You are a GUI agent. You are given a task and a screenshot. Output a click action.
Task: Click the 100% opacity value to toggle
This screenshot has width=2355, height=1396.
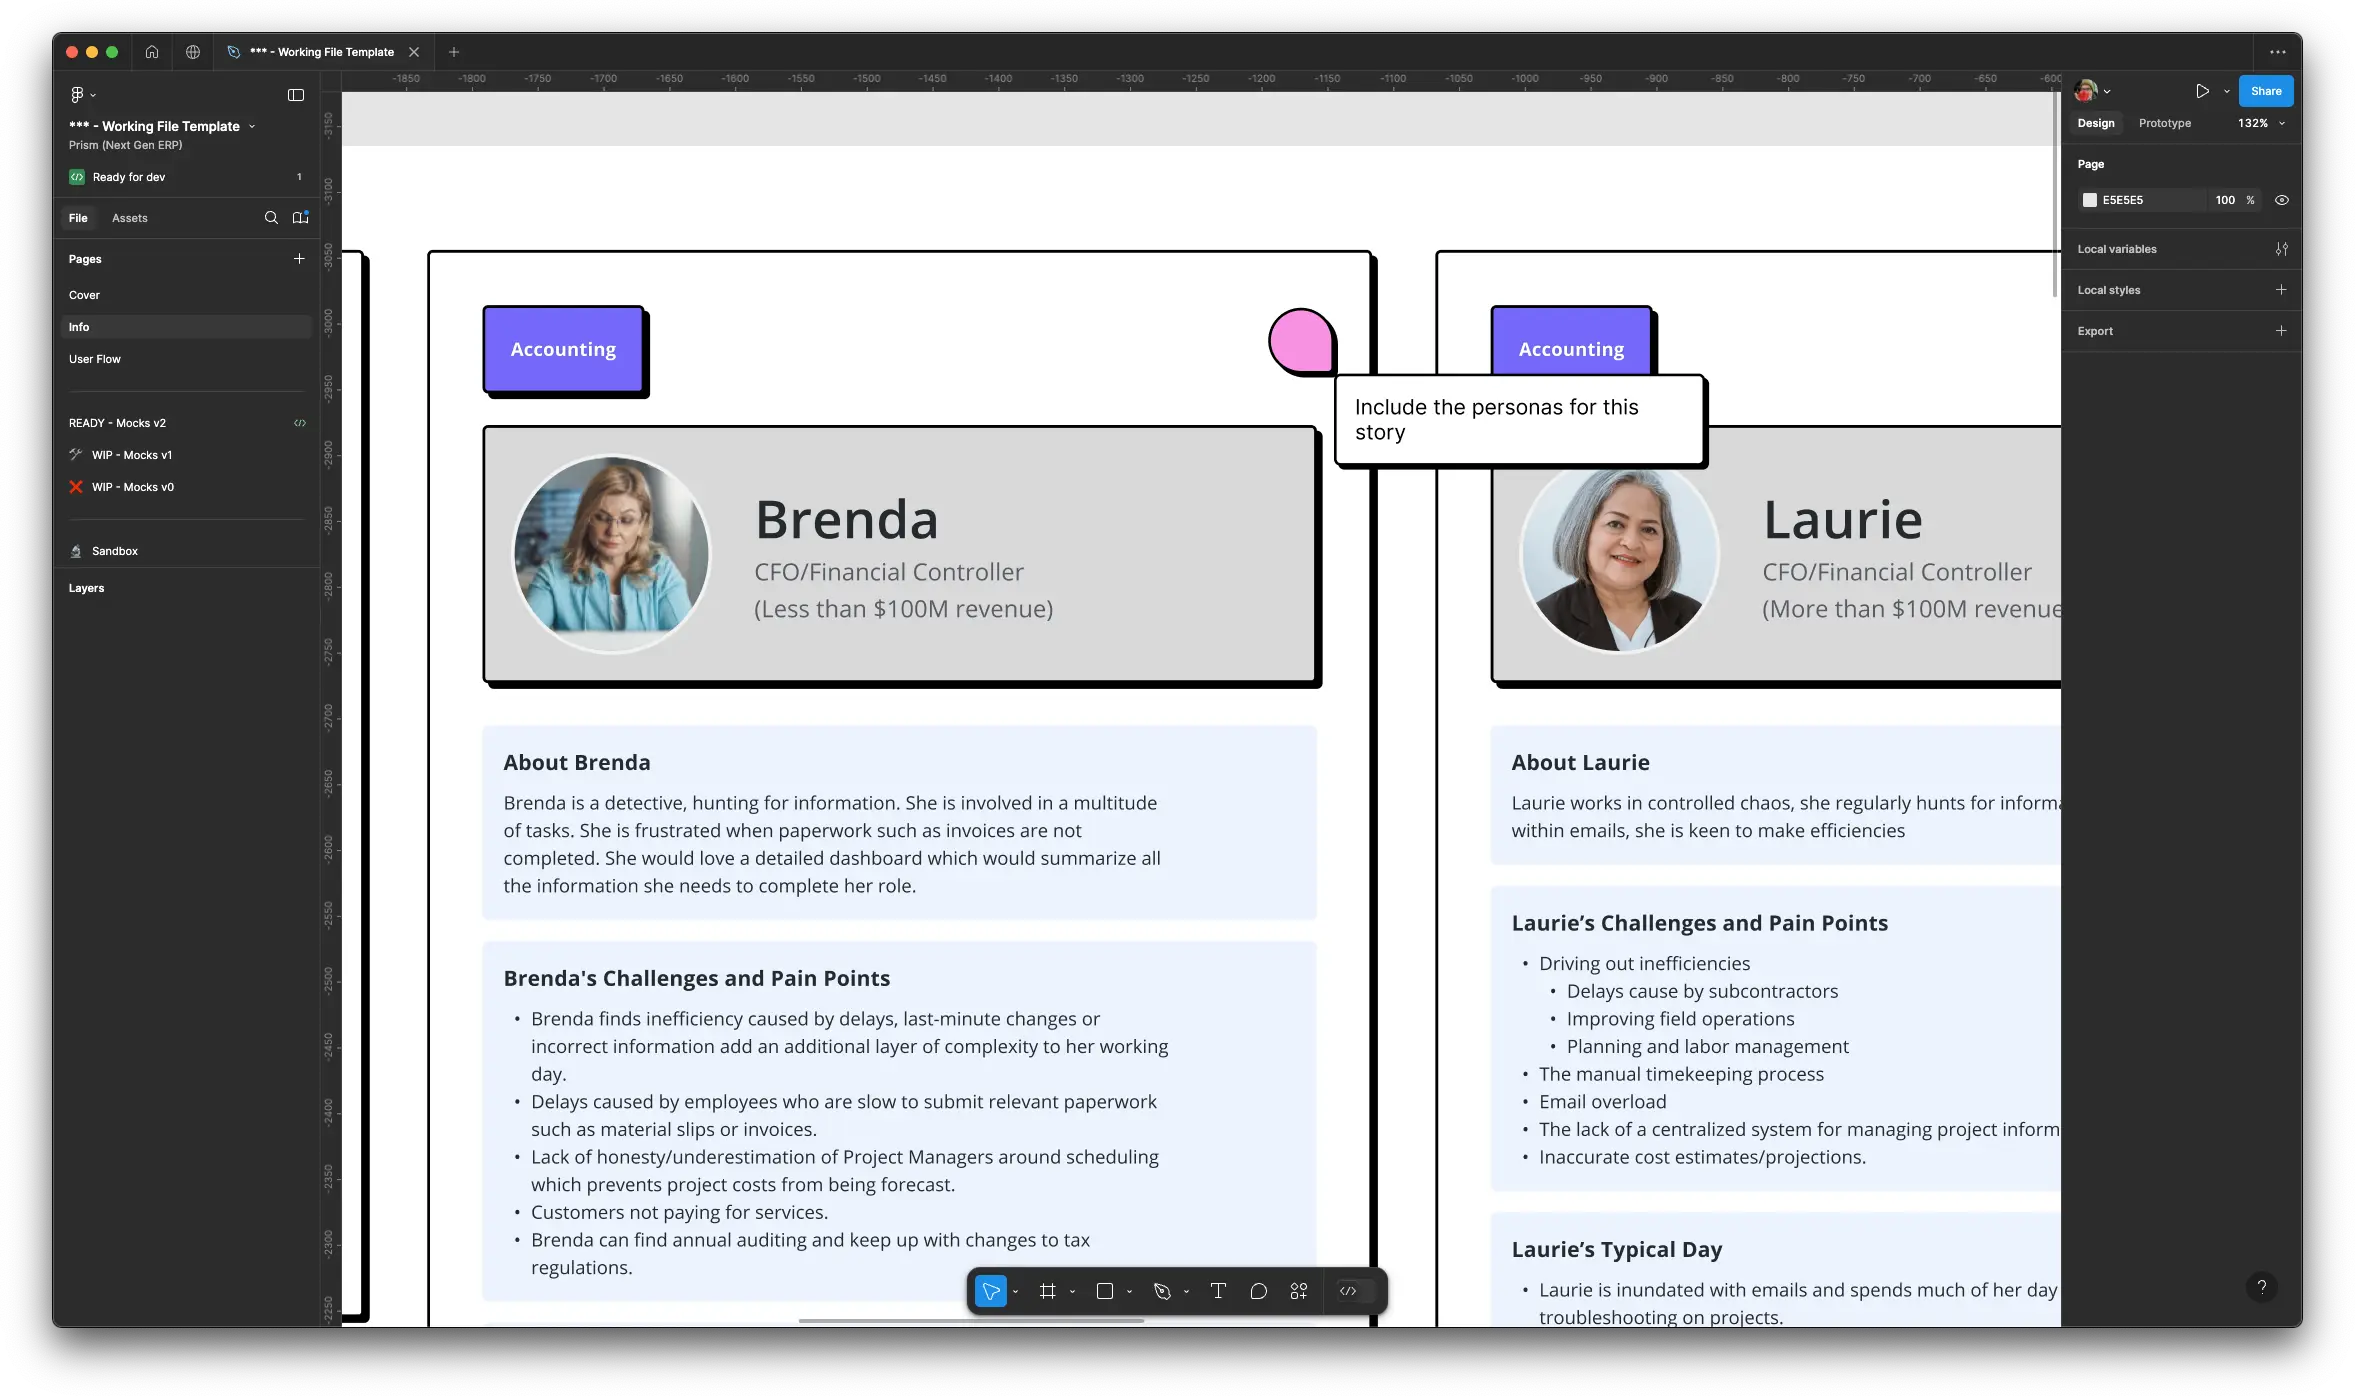(2227, 199)
